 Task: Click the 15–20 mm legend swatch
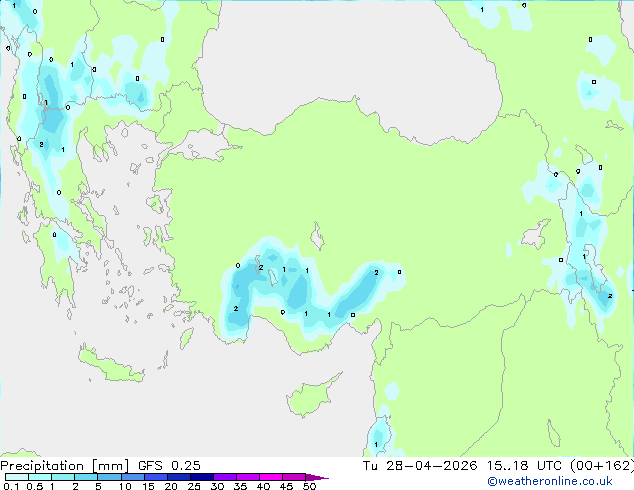tap(155, 477)
